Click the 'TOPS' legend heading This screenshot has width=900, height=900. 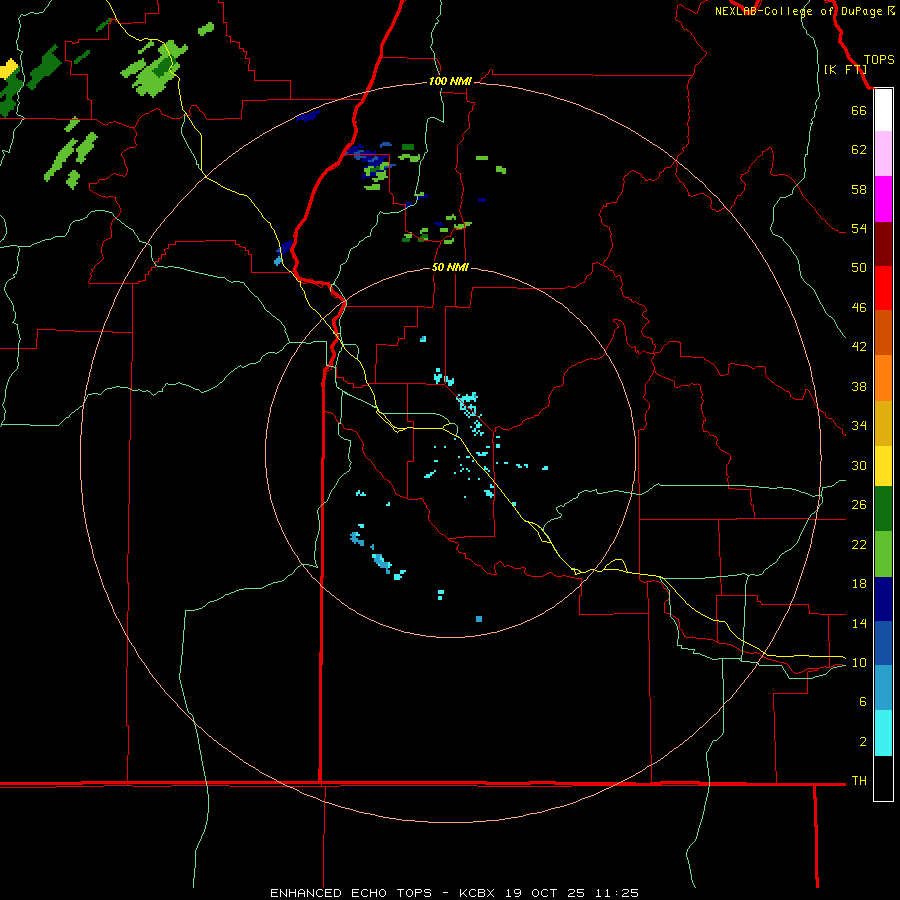[x=879, y=60]
